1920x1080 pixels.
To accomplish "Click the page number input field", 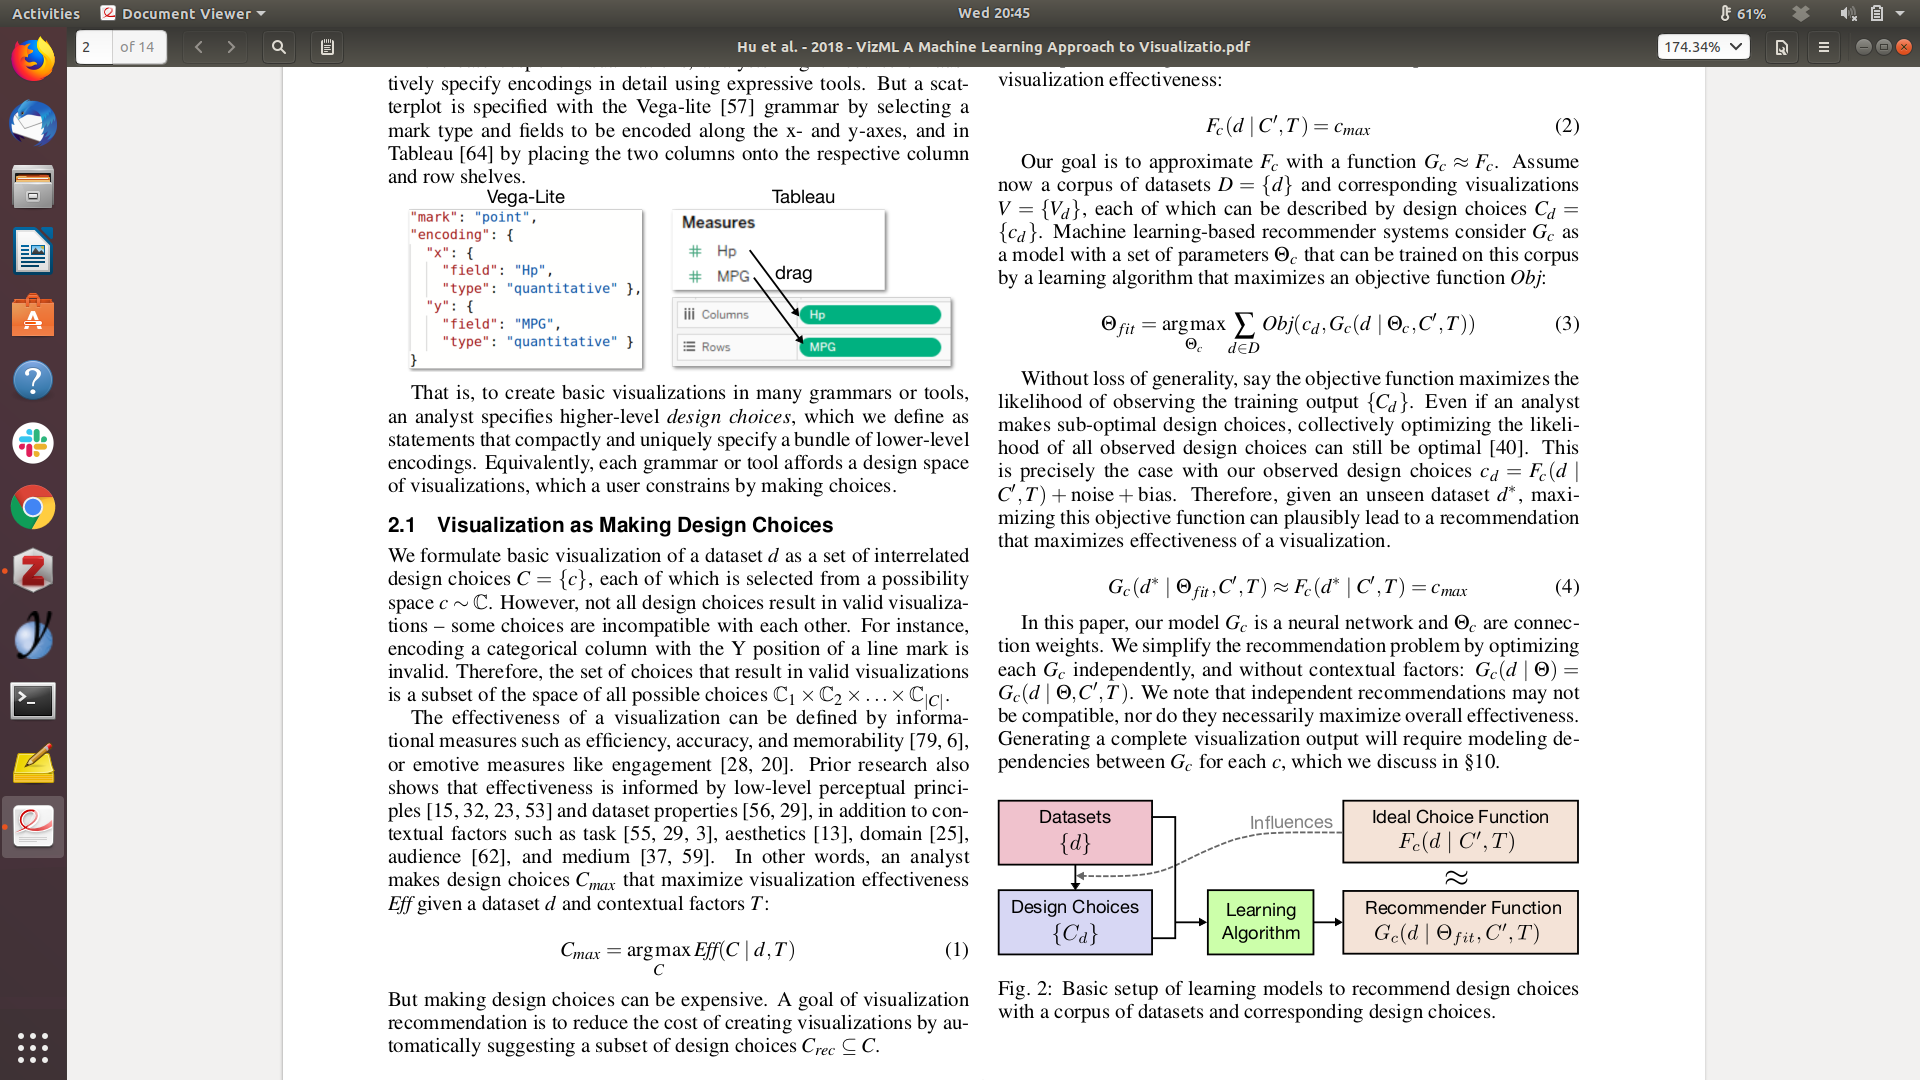I will (94, 47).
